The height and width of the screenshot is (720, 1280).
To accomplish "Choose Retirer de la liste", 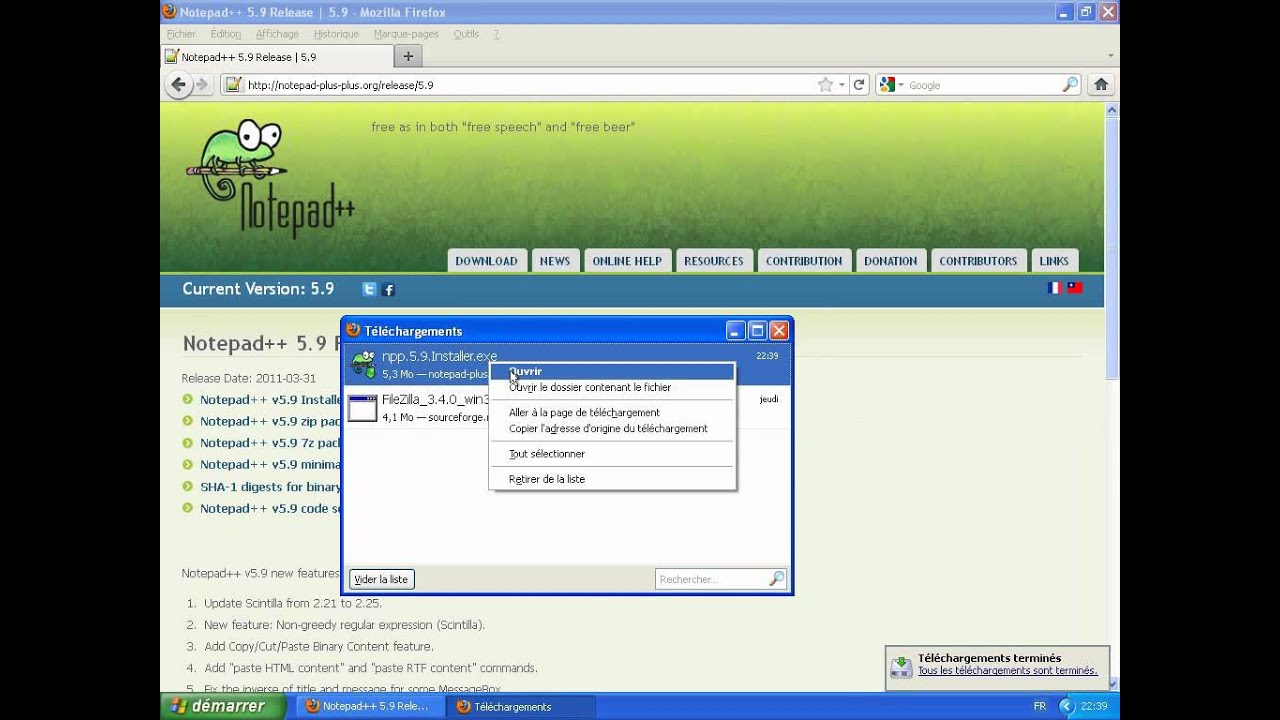I will [x=611, y=479].
